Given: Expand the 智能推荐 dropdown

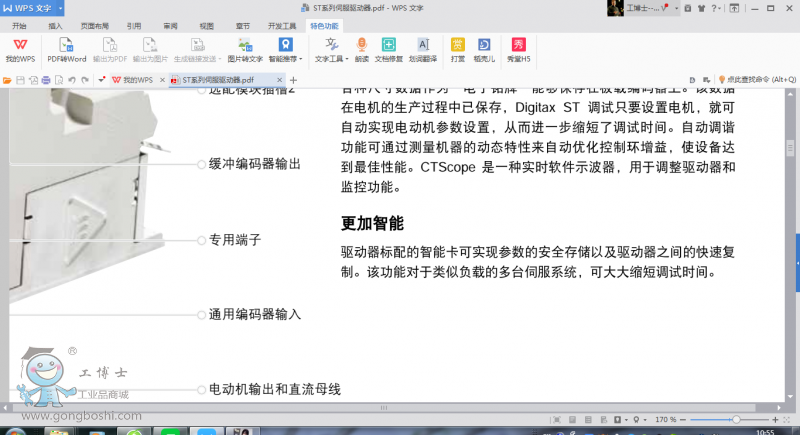Looking at the screenshot, I should tap(286, 59).
